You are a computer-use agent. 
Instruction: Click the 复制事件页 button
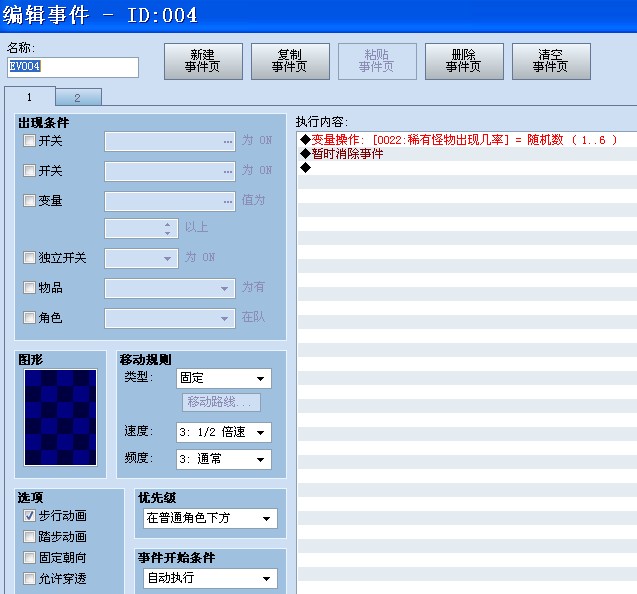(x=290, y=61)
